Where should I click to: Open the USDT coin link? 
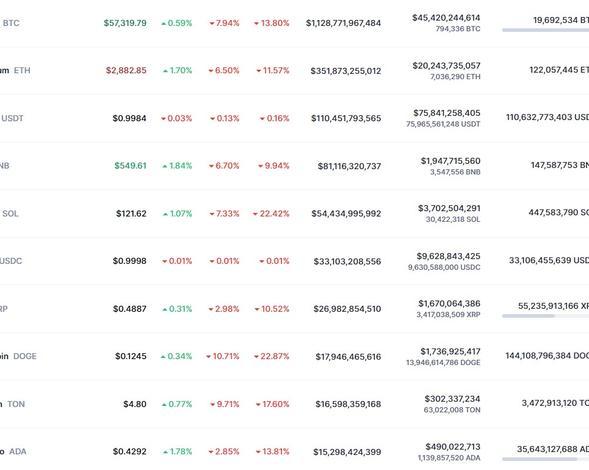12,118
